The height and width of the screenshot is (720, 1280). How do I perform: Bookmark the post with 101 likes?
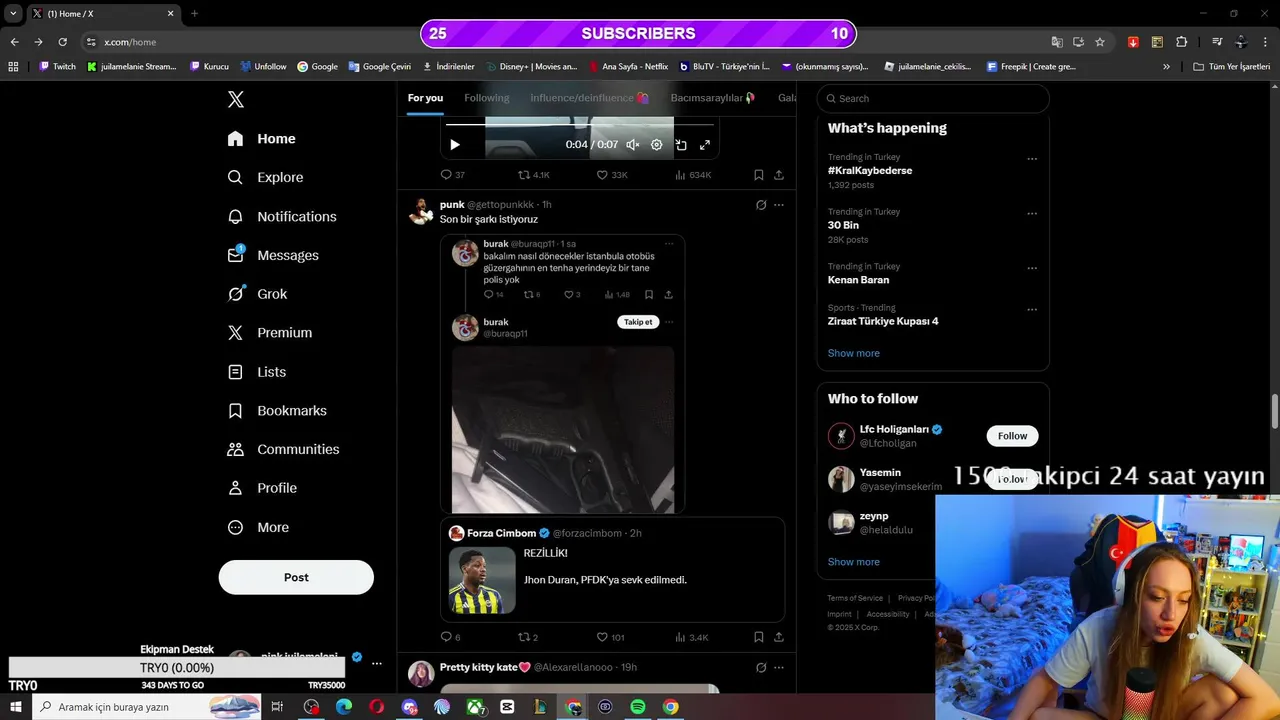(x=759, y=637)
